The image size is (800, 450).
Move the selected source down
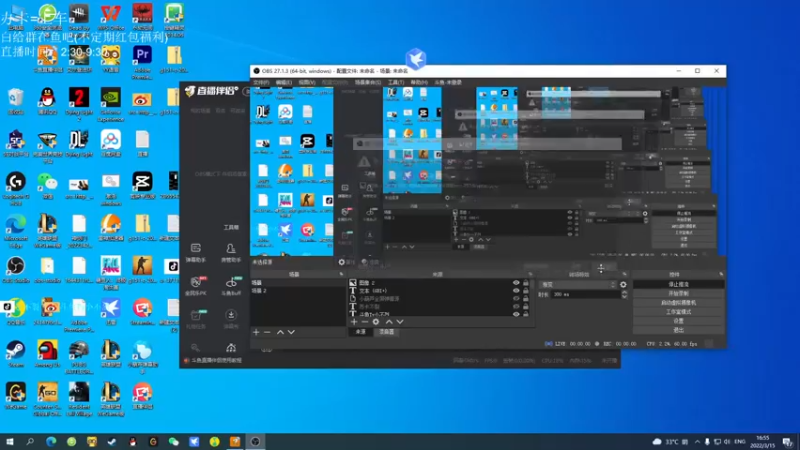[x=400, y=322]
